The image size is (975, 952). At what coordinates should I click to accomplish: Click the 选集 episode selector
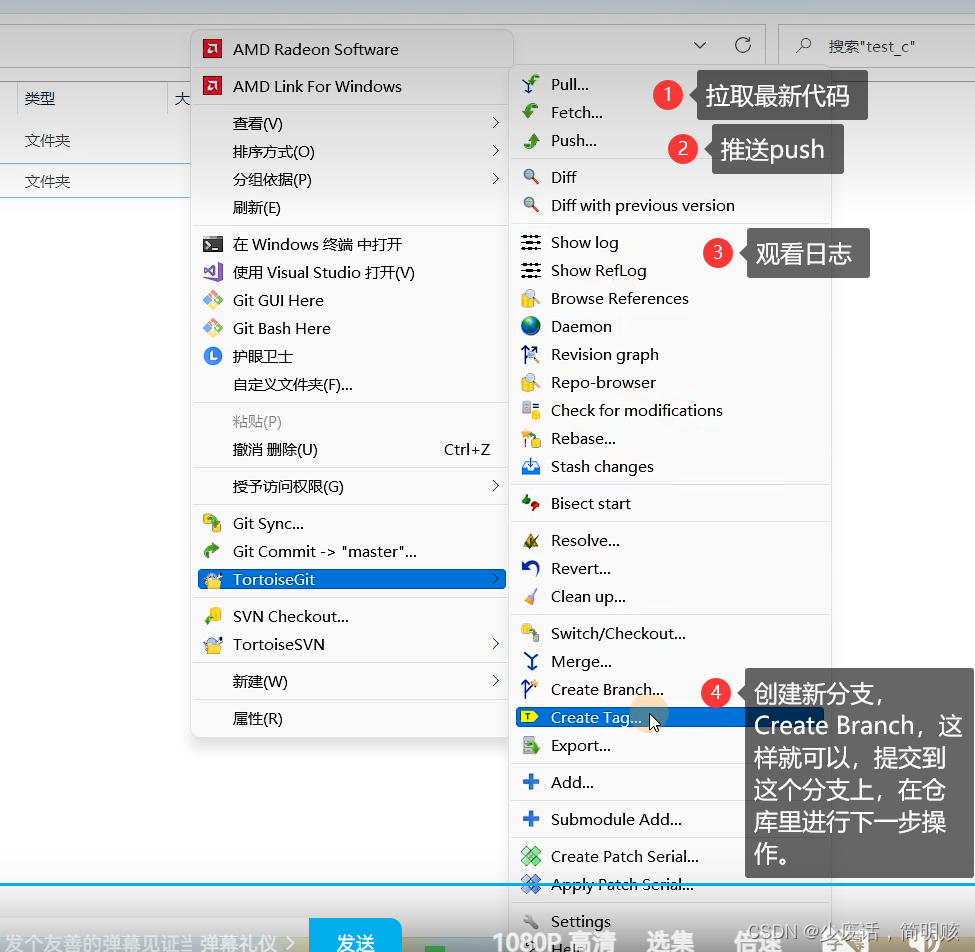670,941
